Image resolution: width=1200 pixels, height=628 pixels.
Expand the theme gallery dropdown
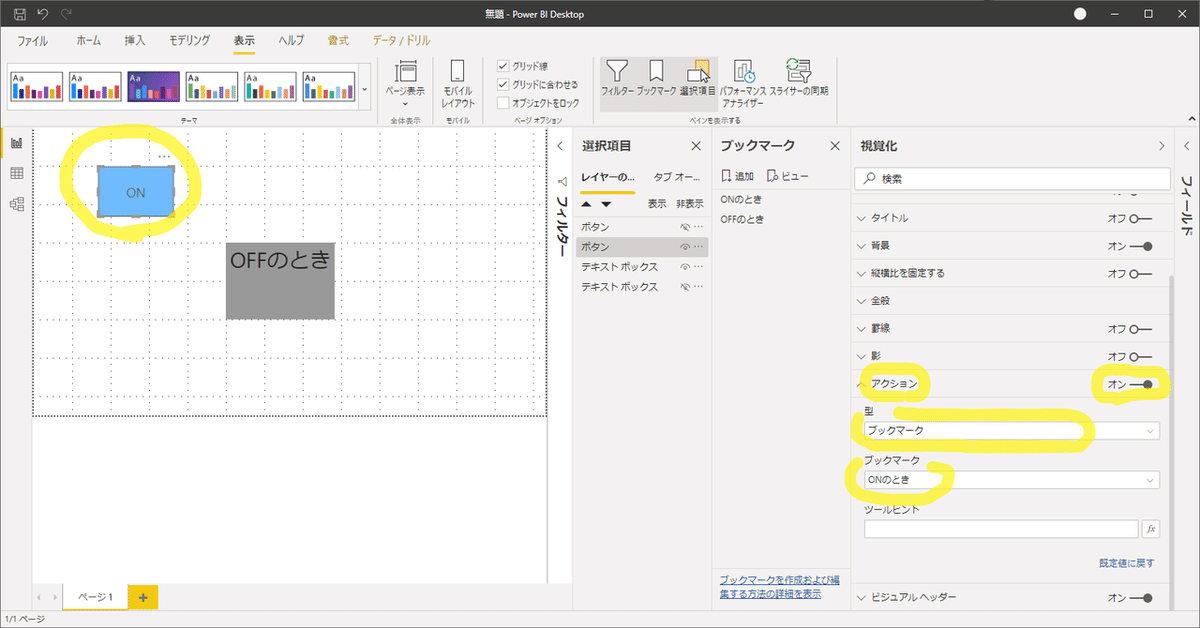click(365, 88)
